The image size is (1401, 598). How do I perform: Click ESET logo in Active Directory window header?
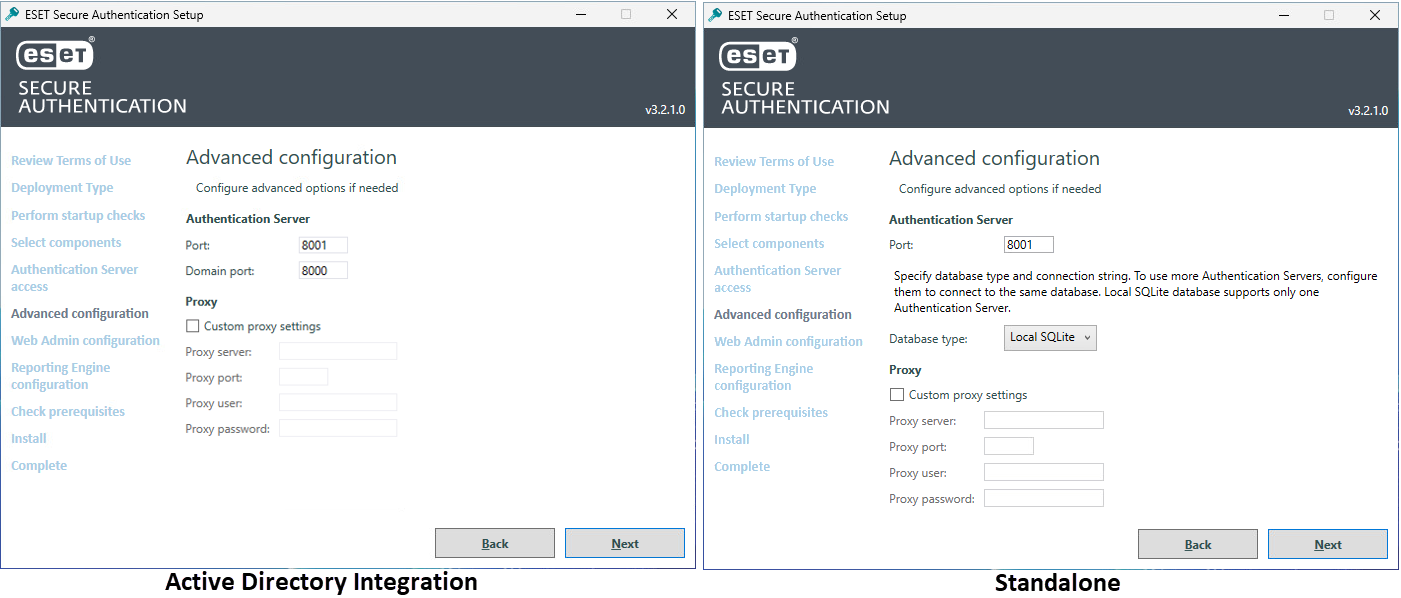[x=56, y=55]
